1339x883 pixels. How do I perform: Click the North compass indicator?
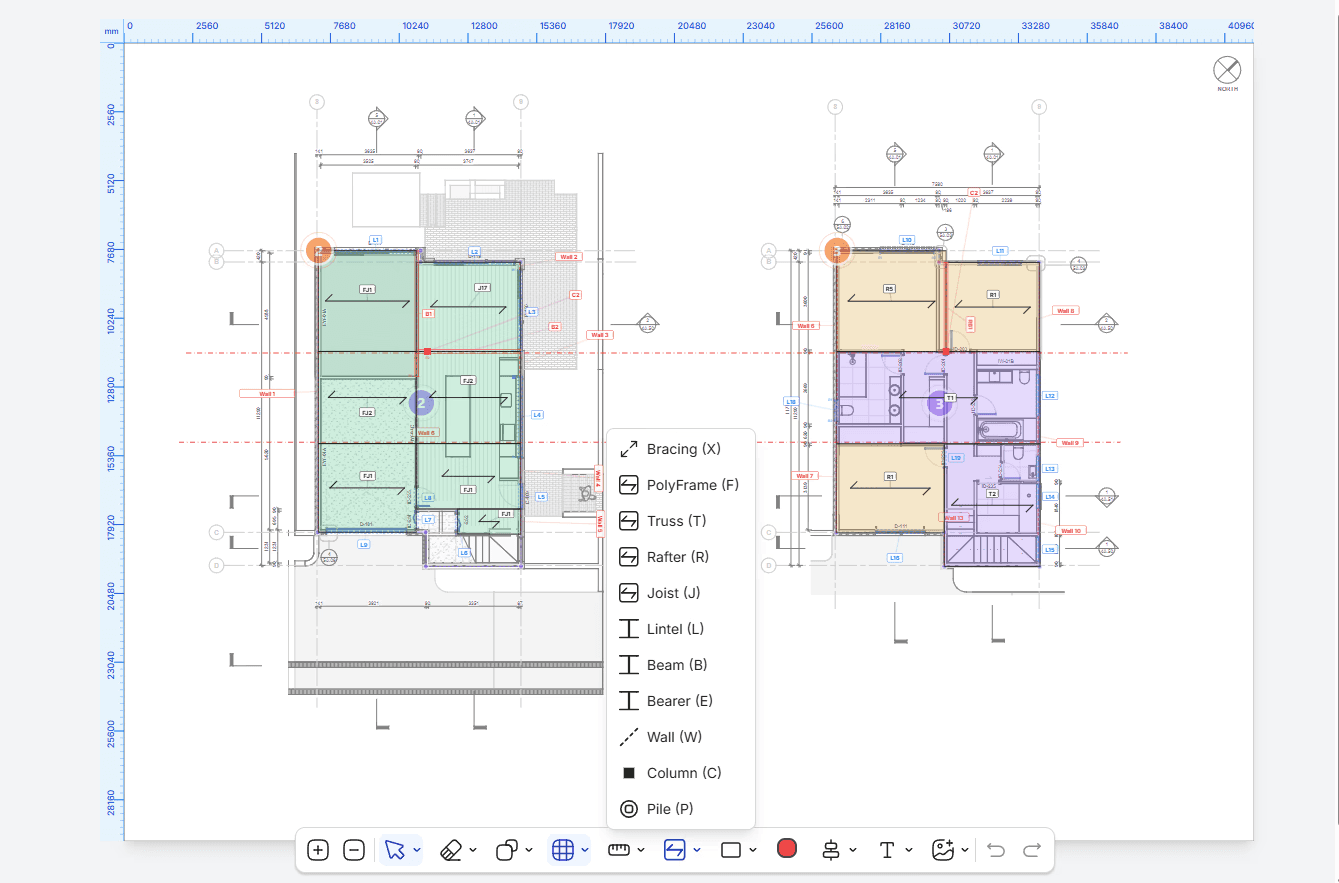(x=1227, y=73)
